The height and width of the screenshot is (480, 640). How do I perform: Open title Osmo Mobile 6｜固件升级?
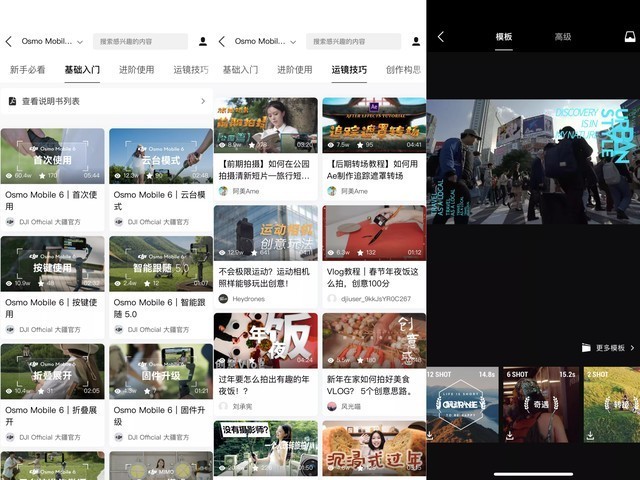[160, 416]
